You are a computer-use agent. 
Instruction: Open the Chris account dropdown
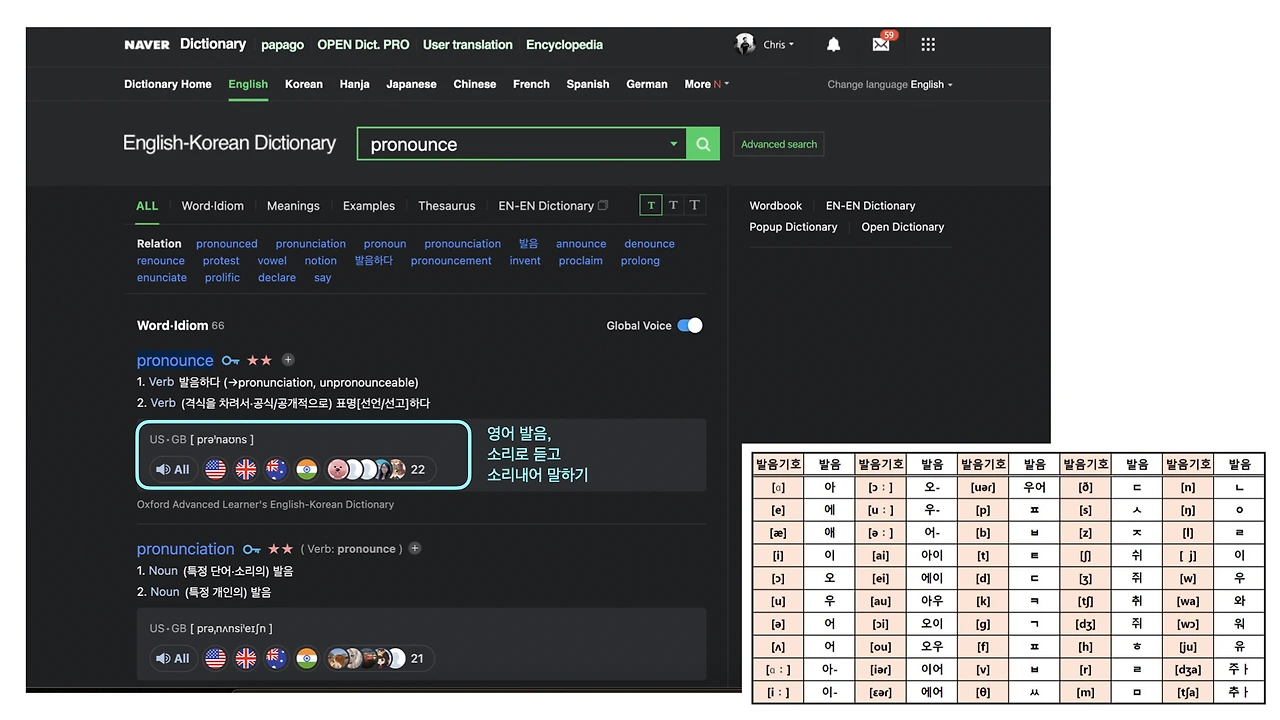pyautogui.click(x=779, y=45)
